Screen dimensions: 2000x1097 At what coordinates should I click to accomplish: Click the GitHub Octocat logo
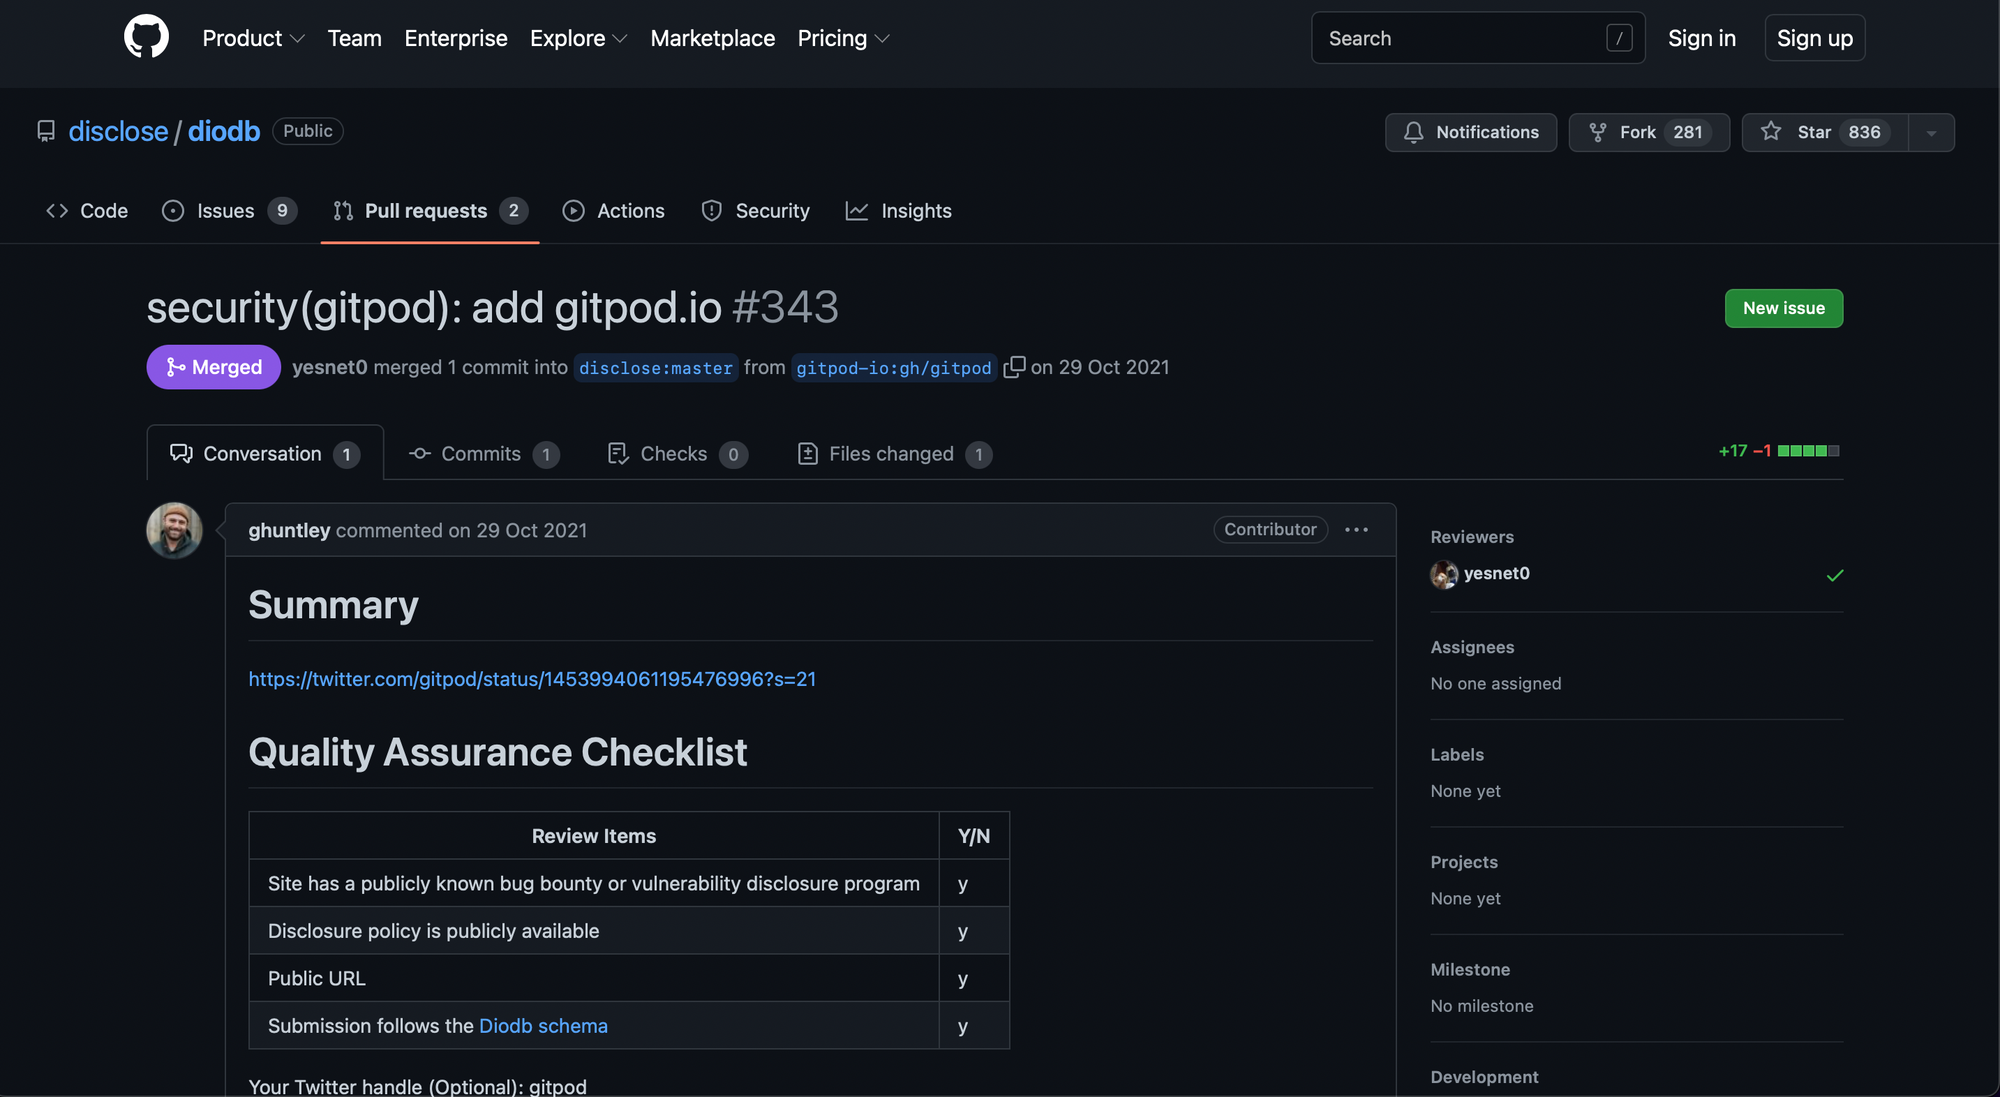(x=146, y=37)
